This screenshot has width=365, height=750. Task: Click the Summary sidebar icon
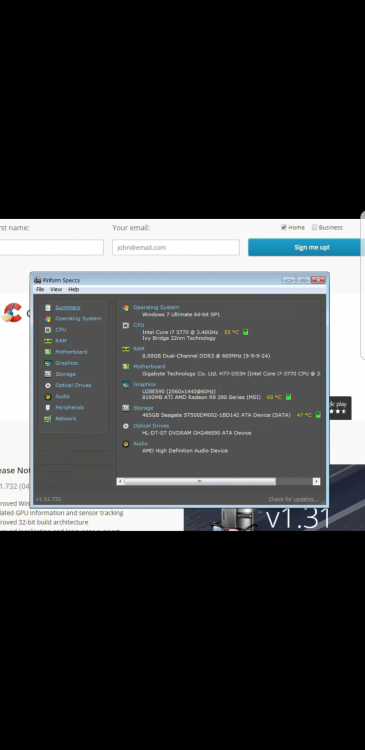[x=47, y=308]
